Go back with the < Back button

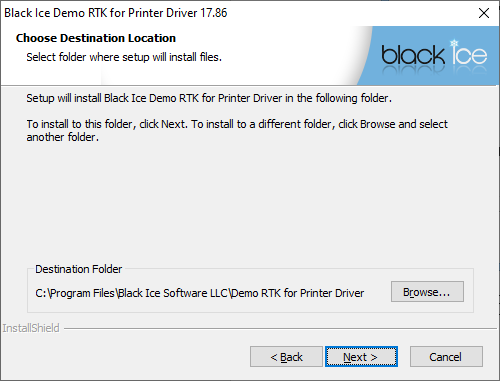coord(286,357)
